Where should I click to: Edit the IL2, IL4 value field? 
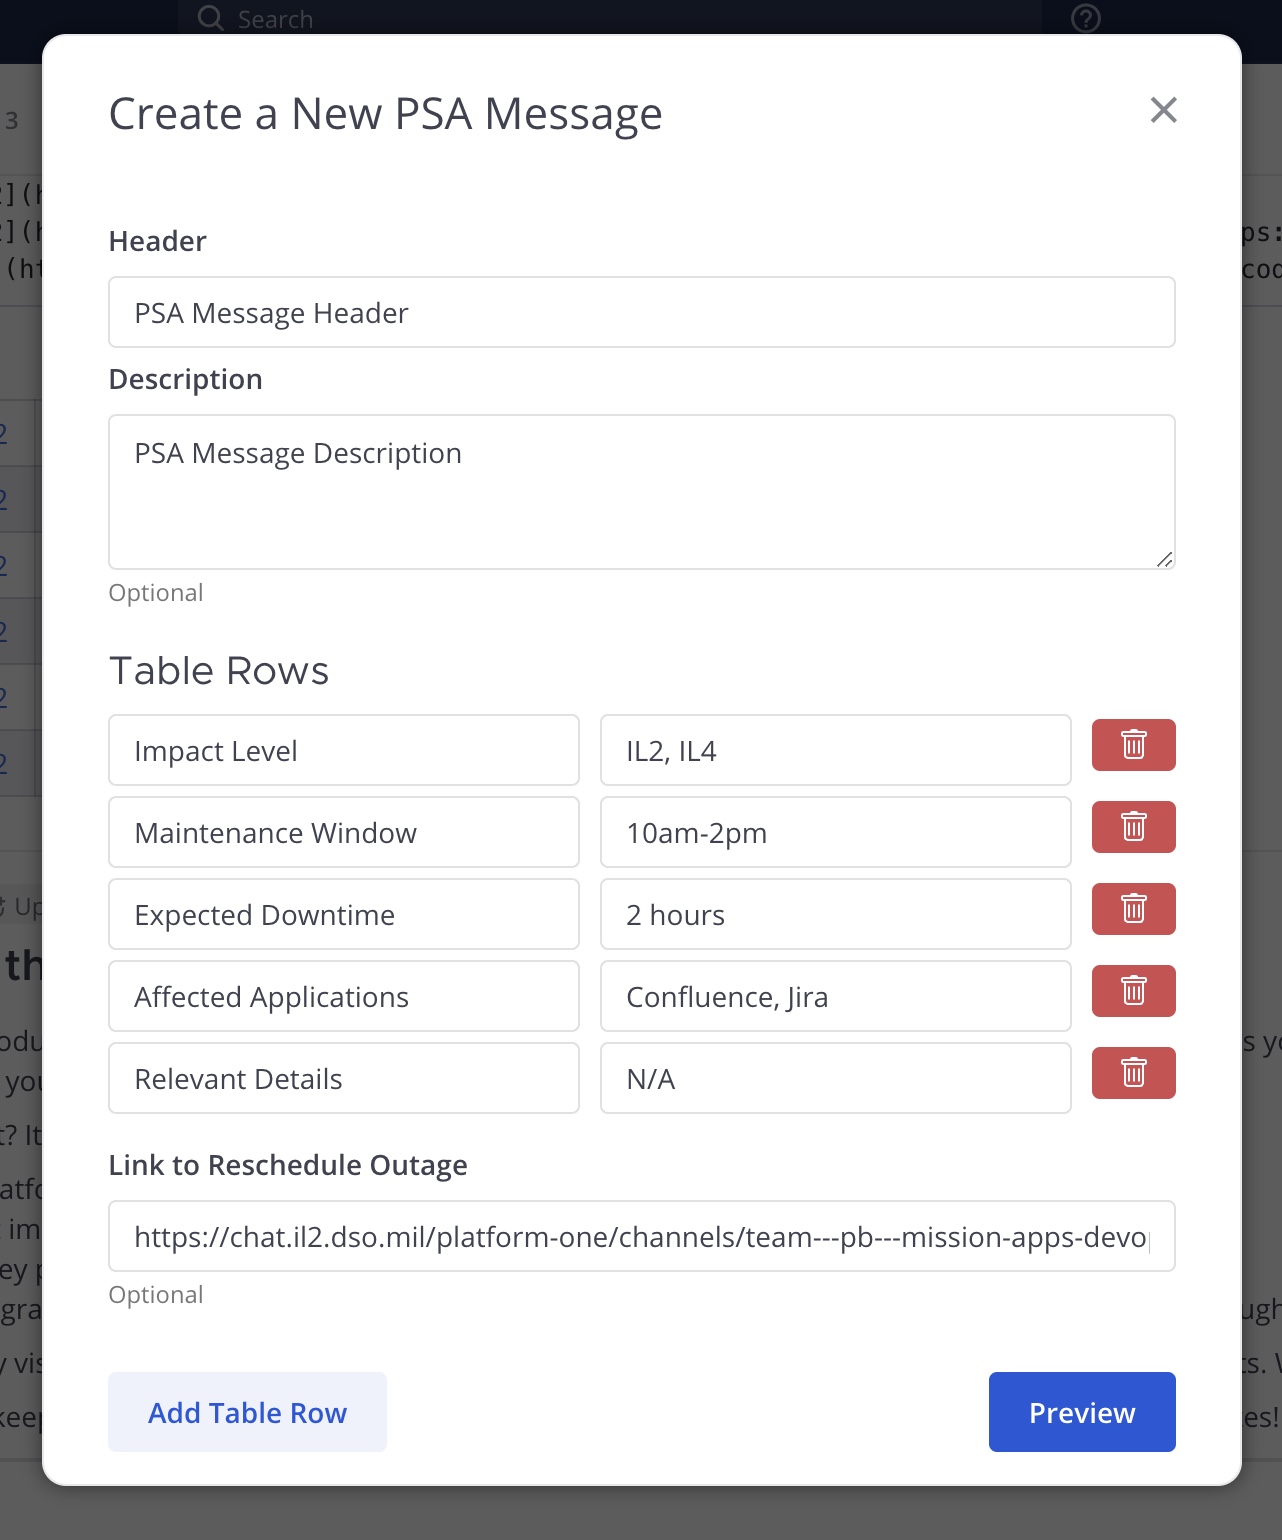pos(835,751)
